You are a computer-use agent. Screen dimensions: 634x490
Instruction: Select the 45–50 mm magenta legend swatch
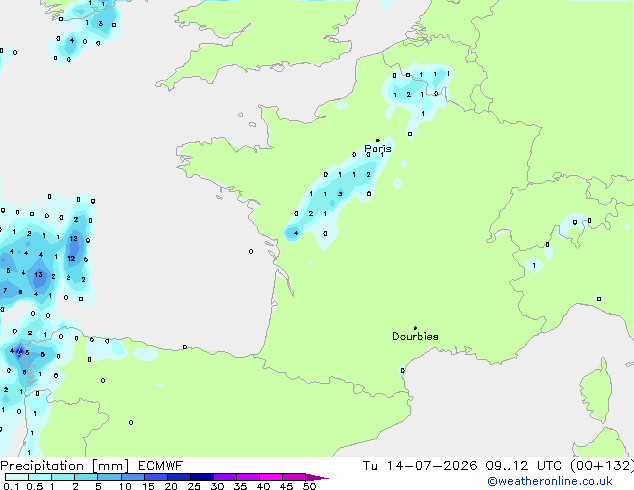tap(294, 477)
